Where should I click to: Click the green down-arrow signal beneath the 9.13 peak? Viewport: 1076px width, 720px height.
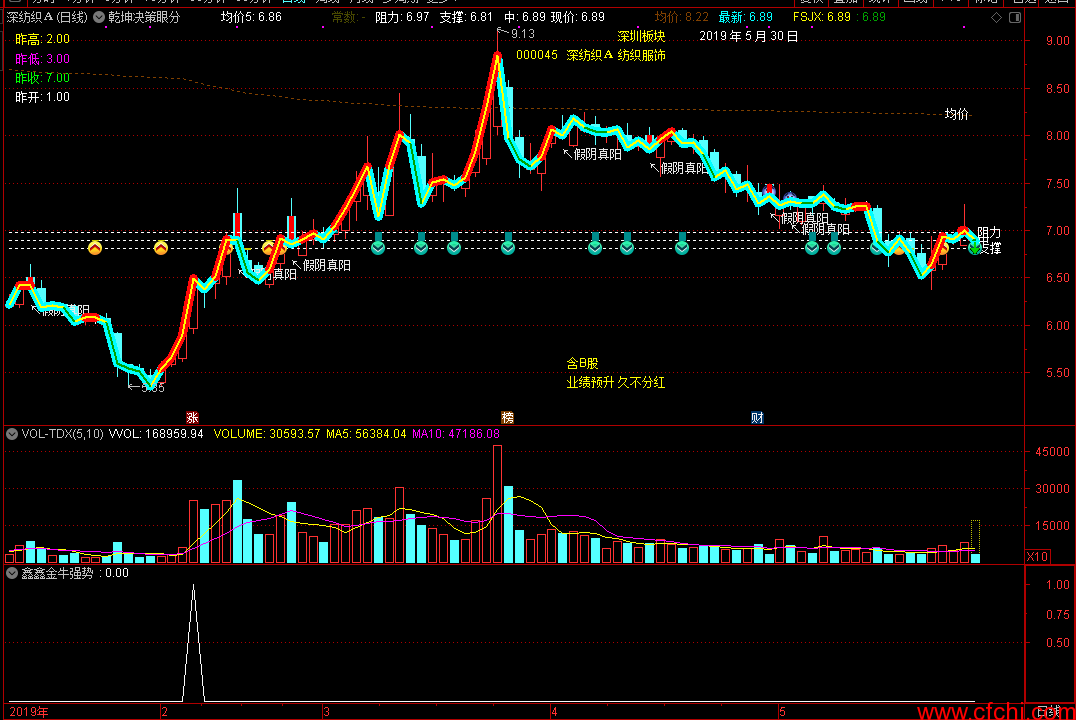click(x=508, y=247)
